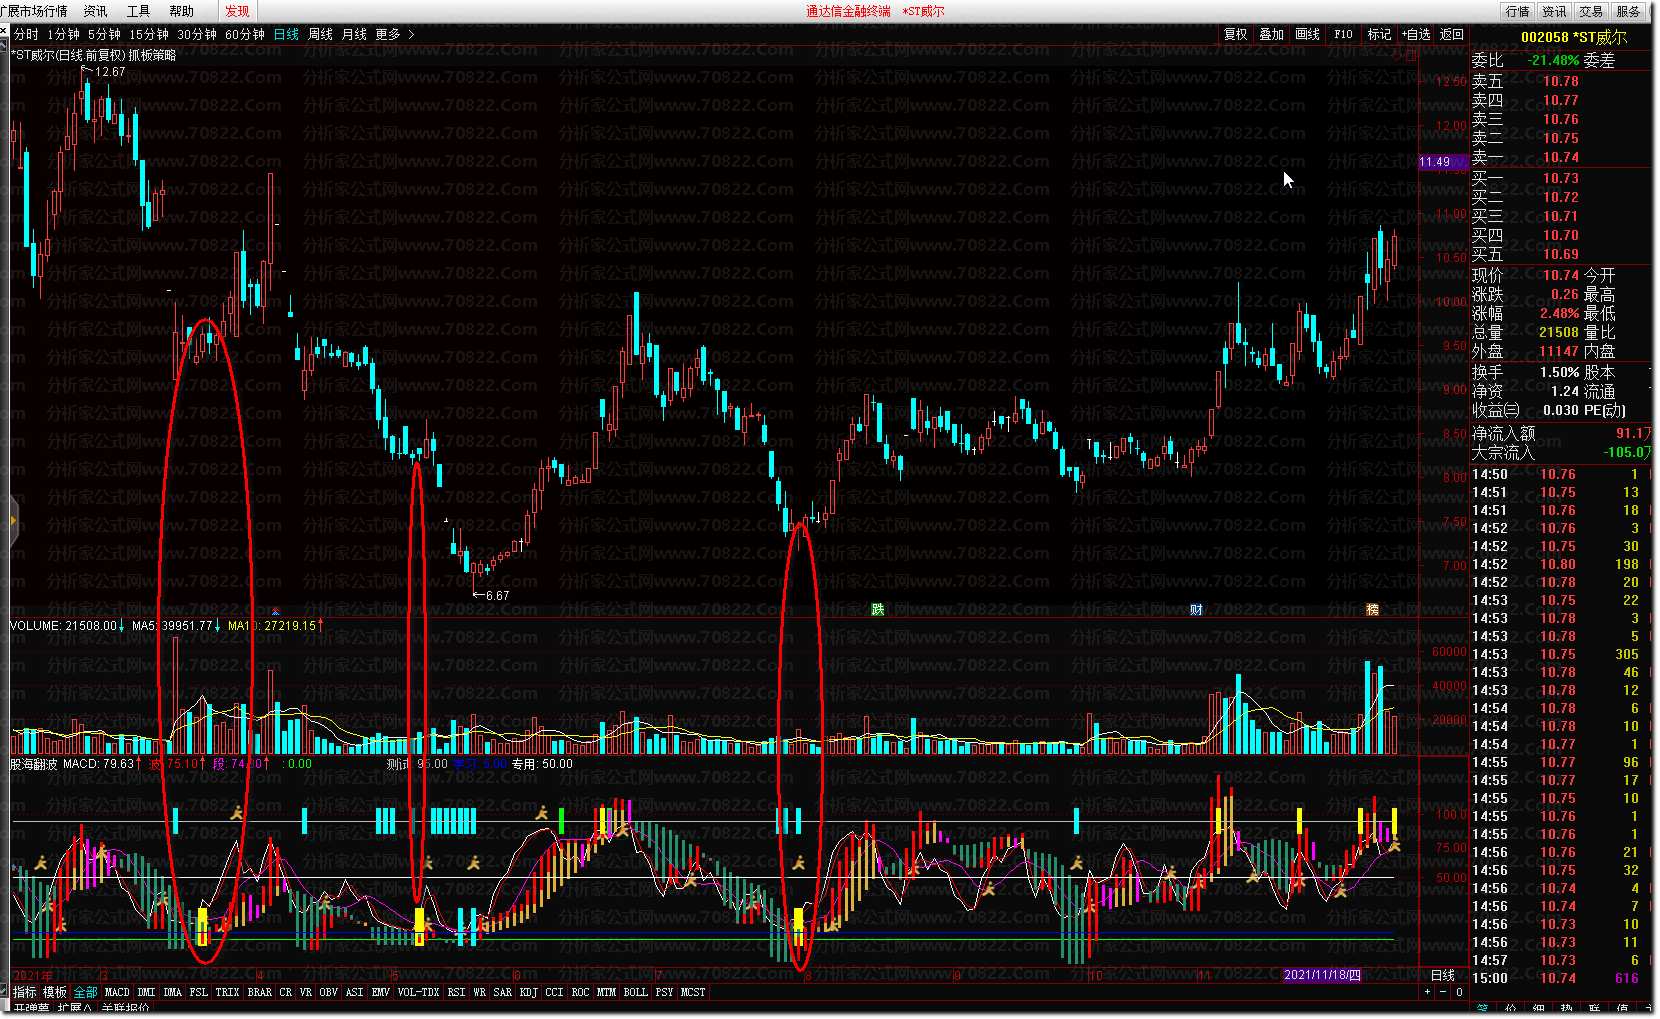Select the 模板 tab at bottom
1660x1019 pixels.
(x=55, y=992)
